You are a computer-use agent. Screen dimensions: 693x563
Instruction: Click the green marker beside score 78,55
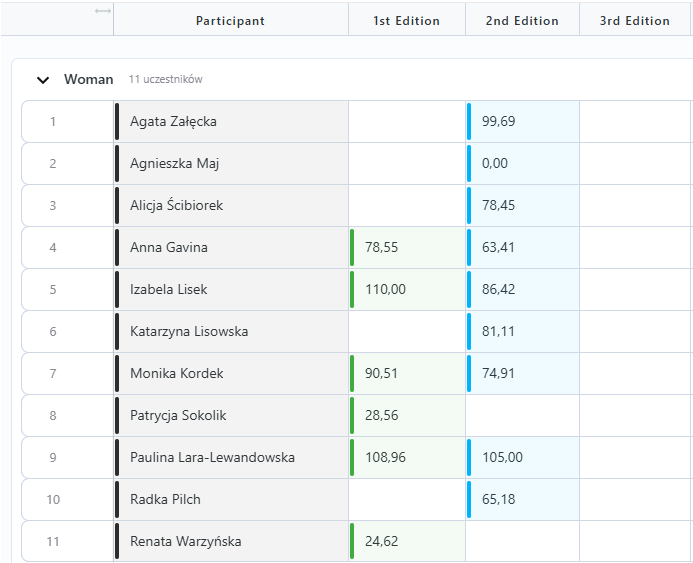[352, 247]
